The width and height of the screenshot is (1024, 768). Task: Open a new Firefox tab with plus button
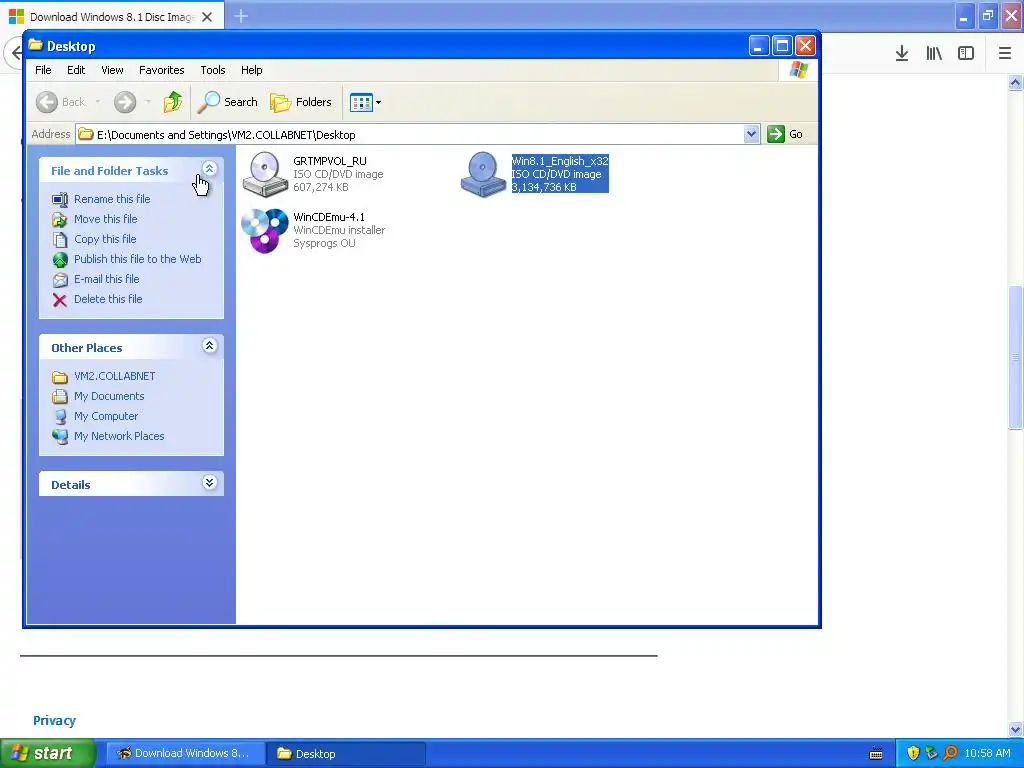(241, 16)
